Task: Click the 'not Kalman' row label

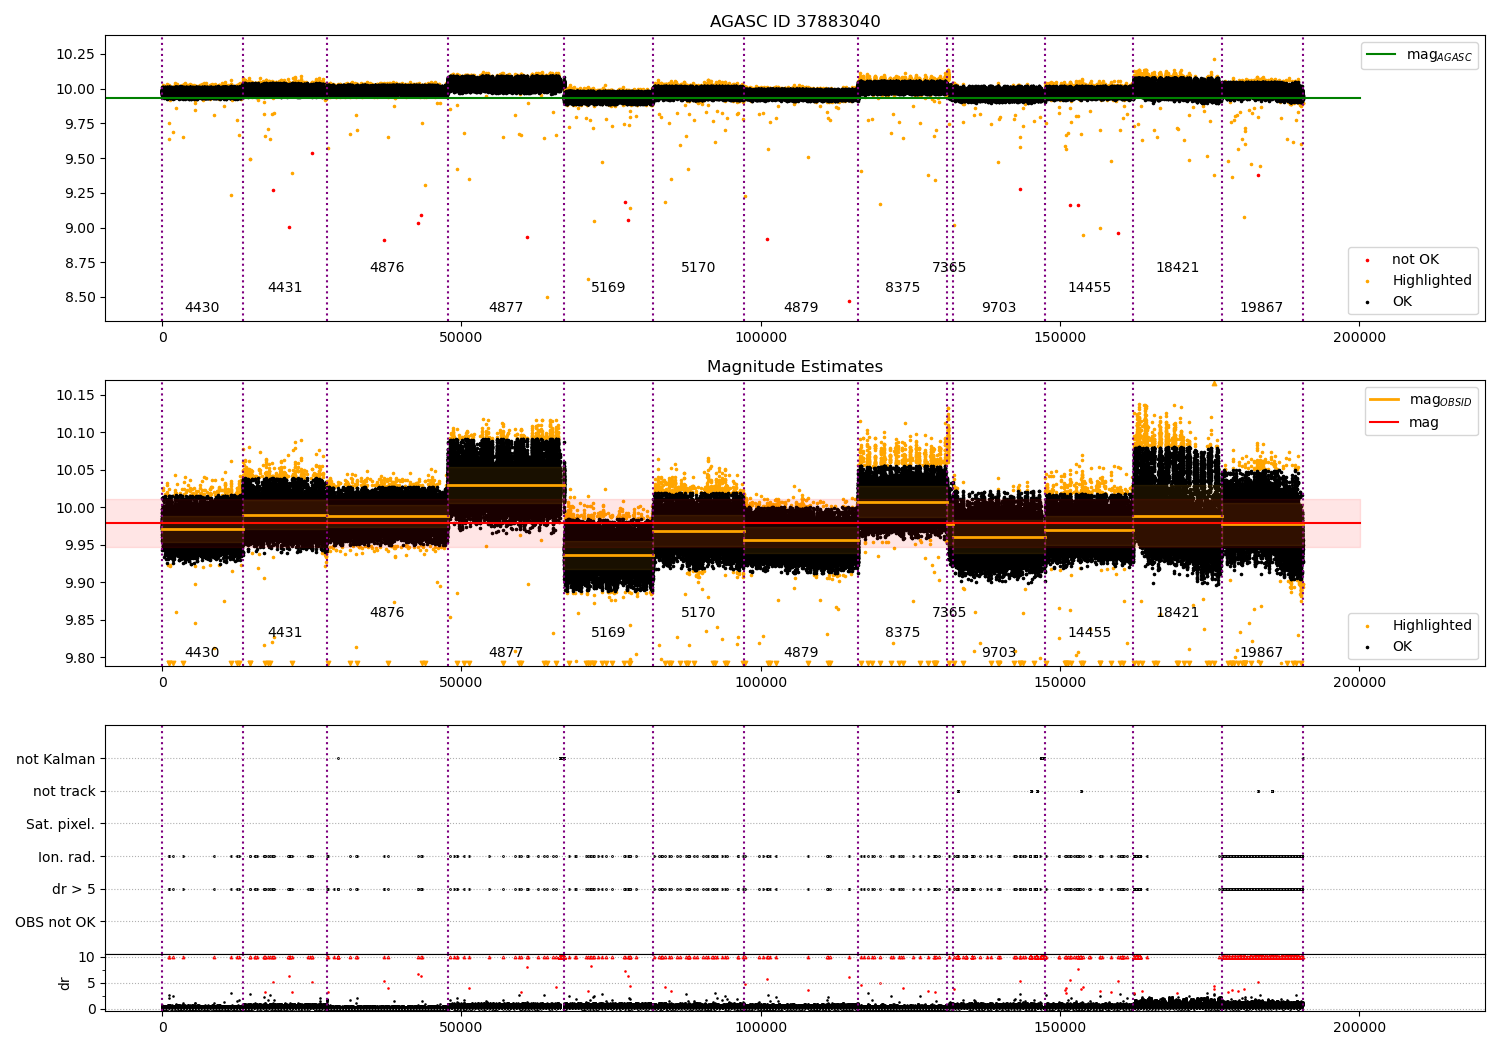Action: coord(56,759)
